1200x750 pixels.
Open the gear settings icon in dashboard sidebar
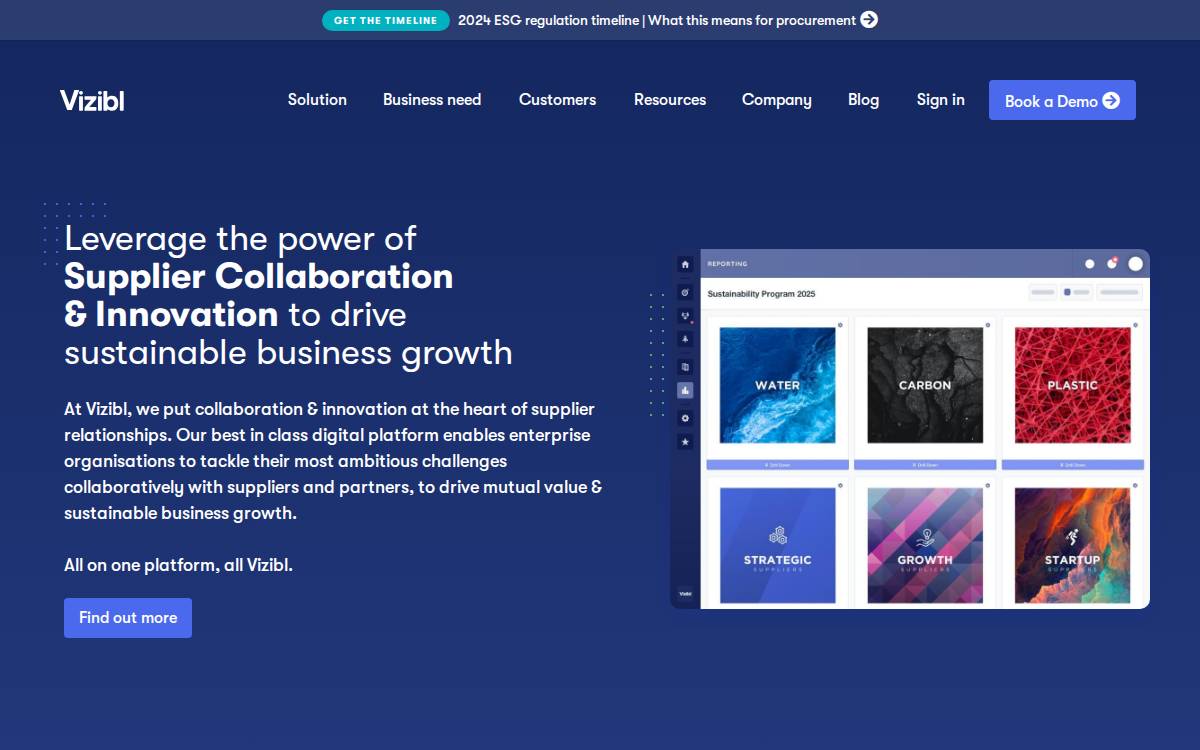tap(685, 417)
